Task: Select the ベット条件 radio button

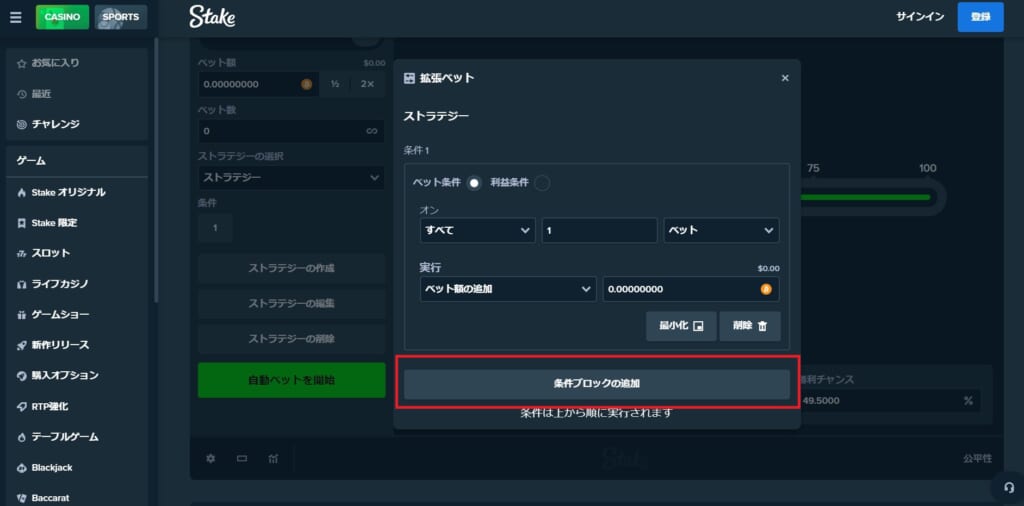Action: pyautogui.click(x=475, y=183)
